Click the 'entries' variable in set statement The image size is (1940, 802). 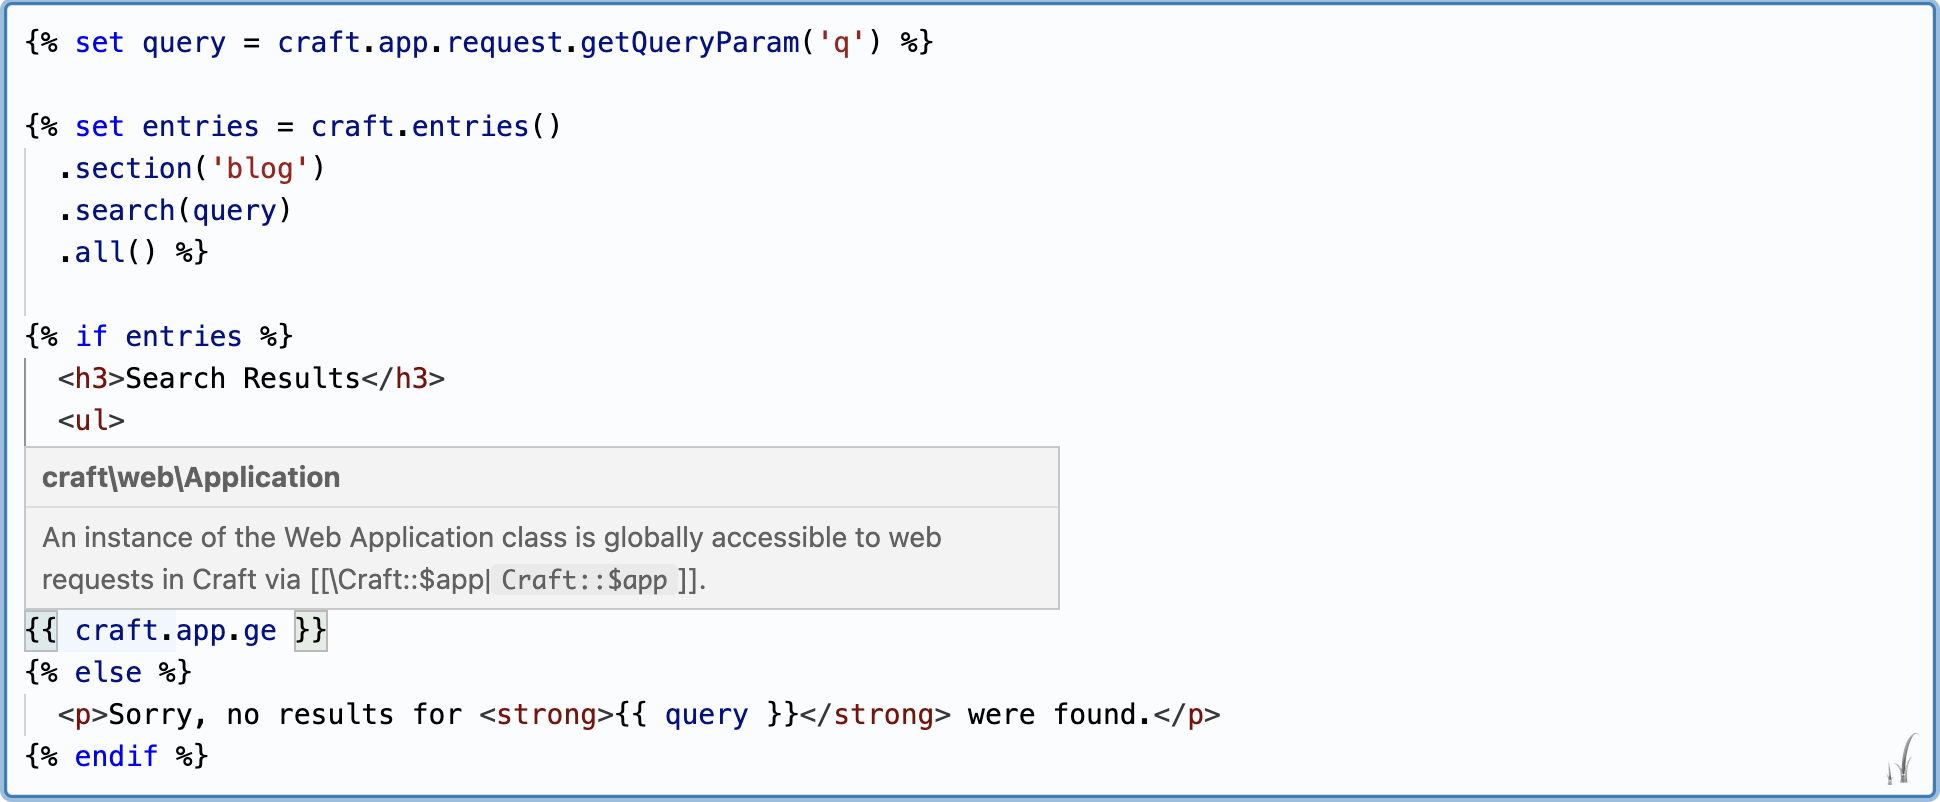200,127
